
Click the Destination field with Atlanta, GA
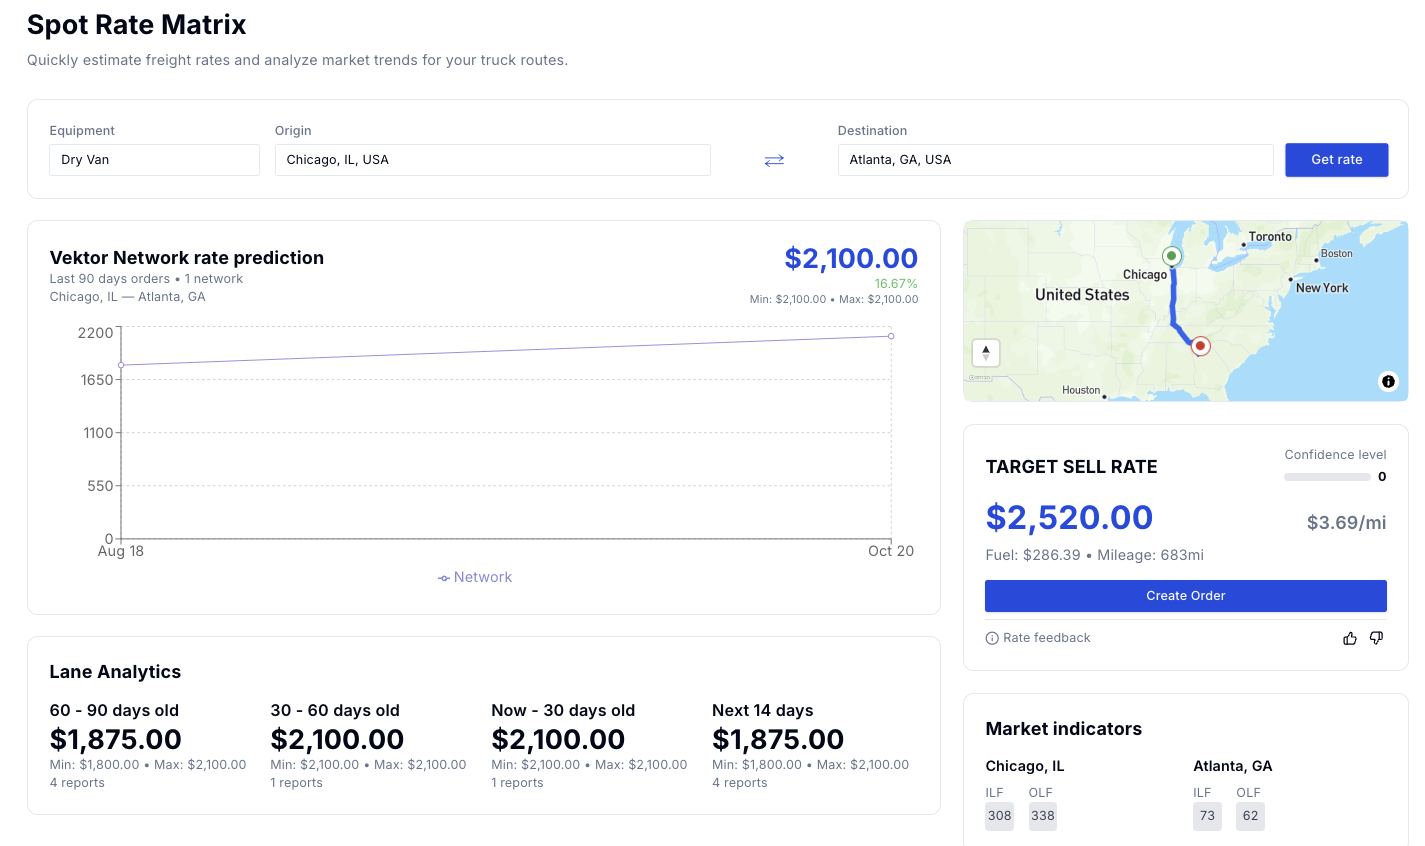click(x=1055, y=160)
